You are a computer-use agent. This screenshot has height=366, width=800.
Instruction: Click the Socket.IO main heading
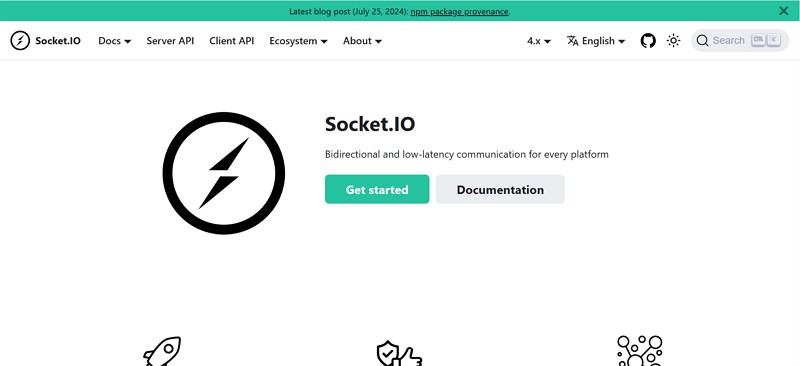[370, 124]
